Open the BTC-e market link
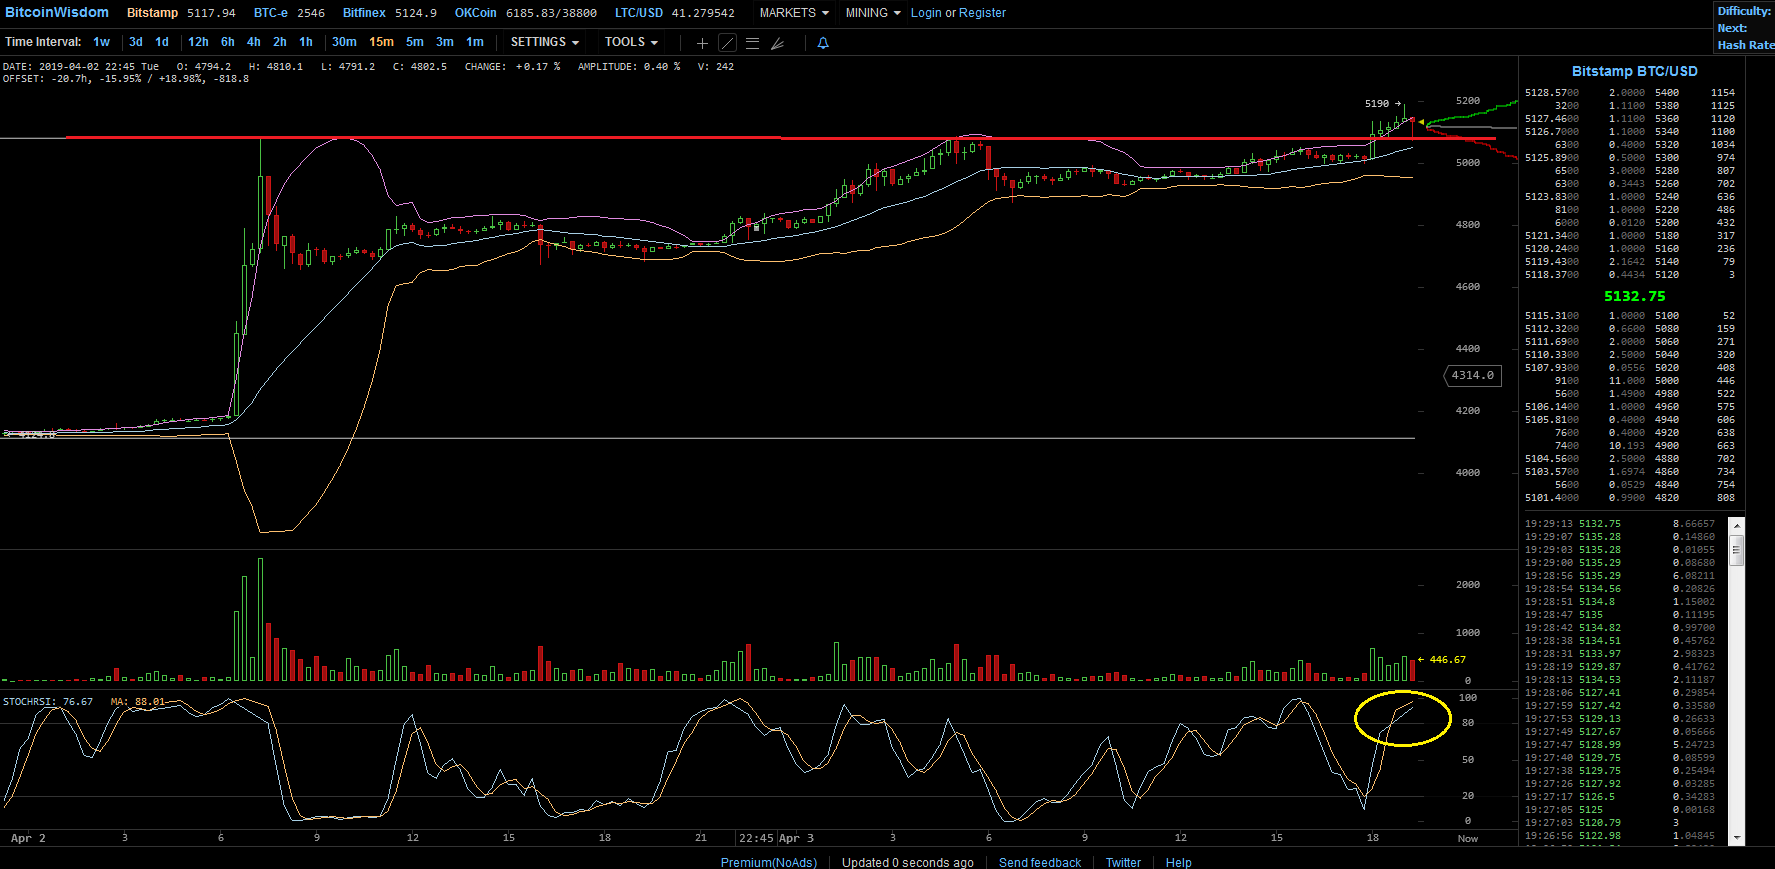 pyautogui.click(x=270, y=13)
